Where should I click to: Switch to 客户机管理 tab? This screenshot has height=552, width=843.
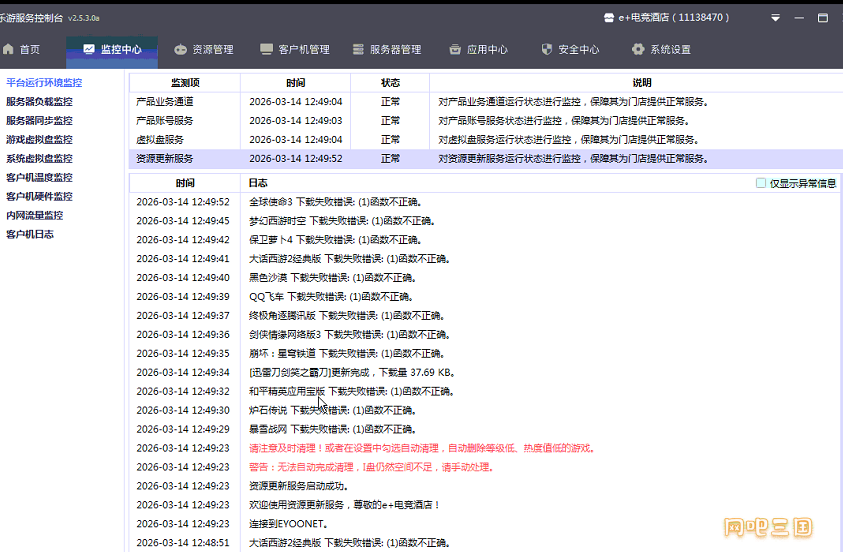(x=295, y=49)
